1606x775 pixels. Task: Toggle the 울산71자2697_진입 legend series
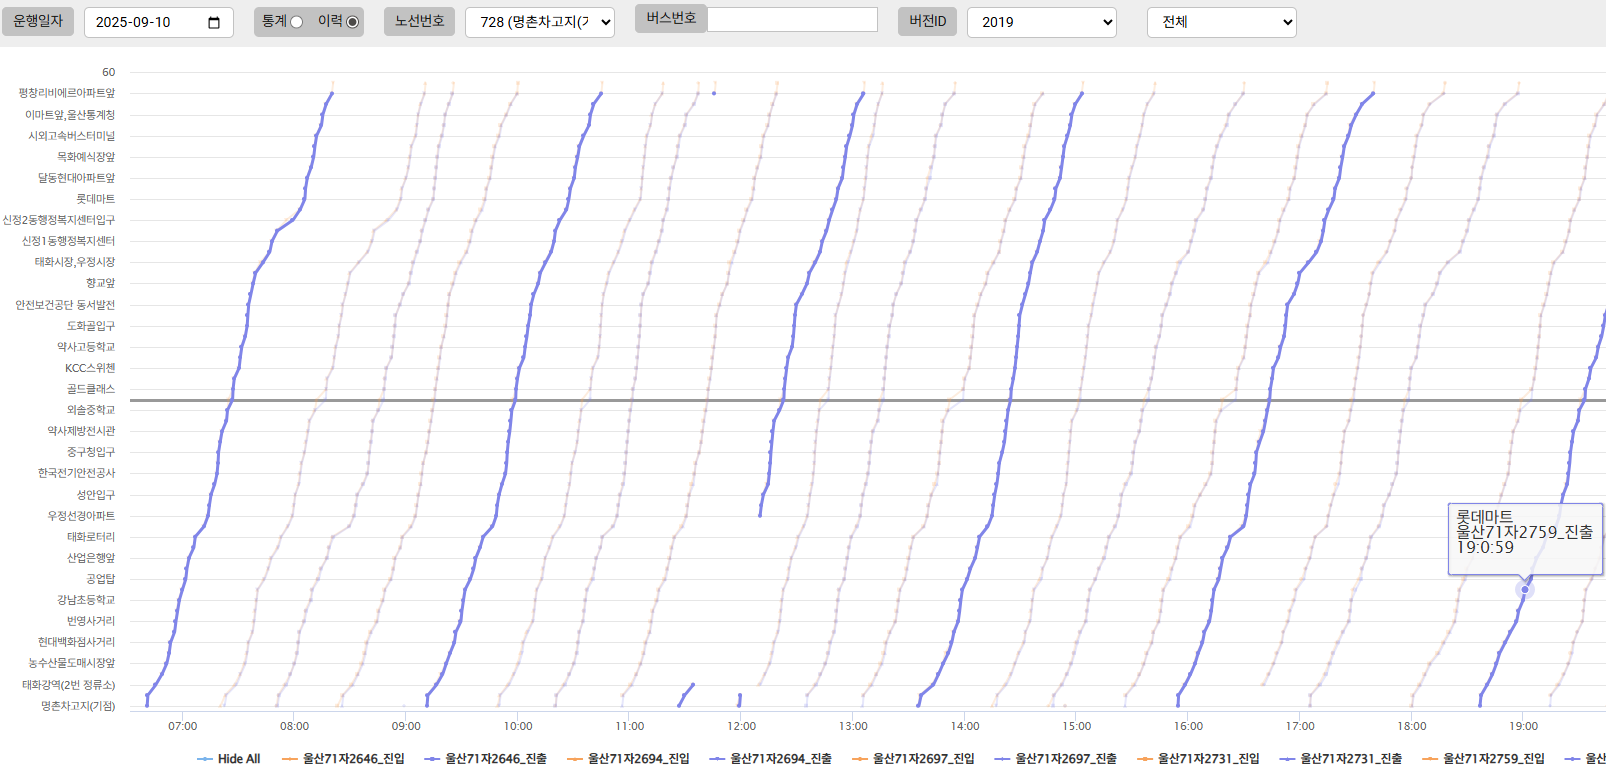click(913, 759)
